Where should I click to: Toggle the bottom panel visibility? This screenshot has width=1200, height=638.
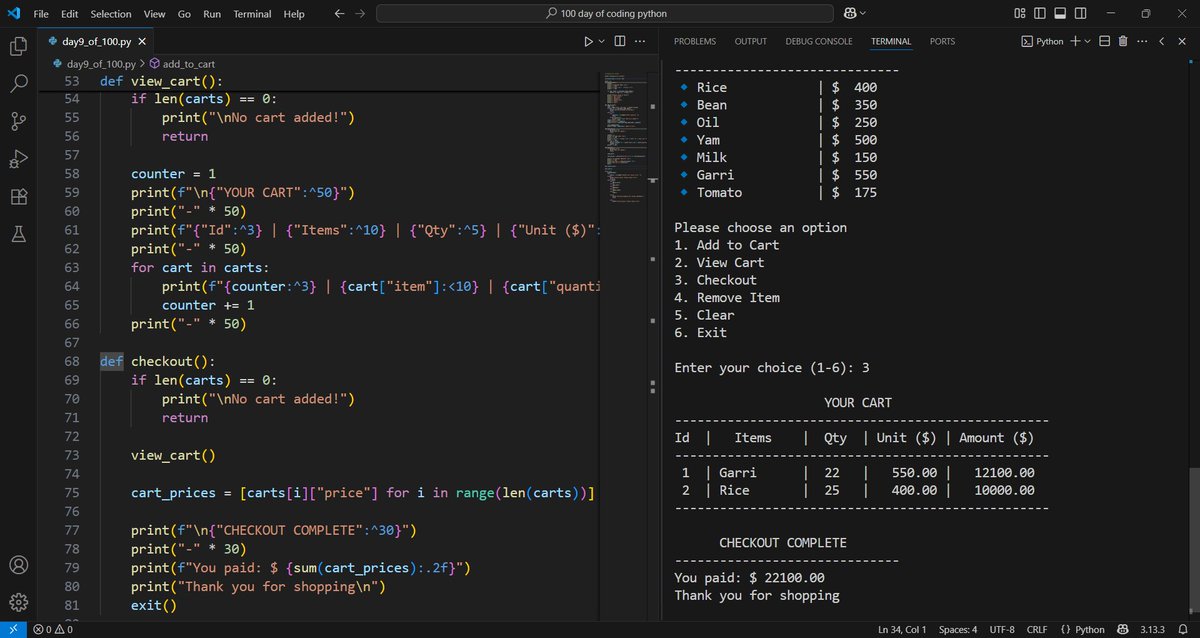point(1061,14)
